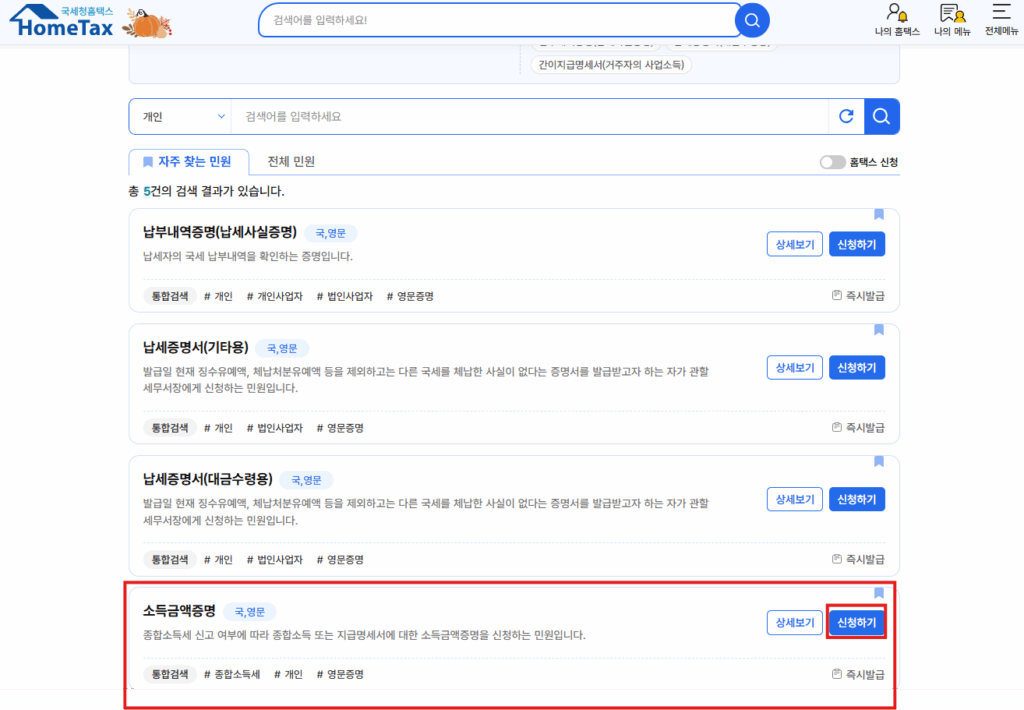Open the 전체메뉴 hamburger icon
The image size is (1024, 710).
[x=1001, y=20]
